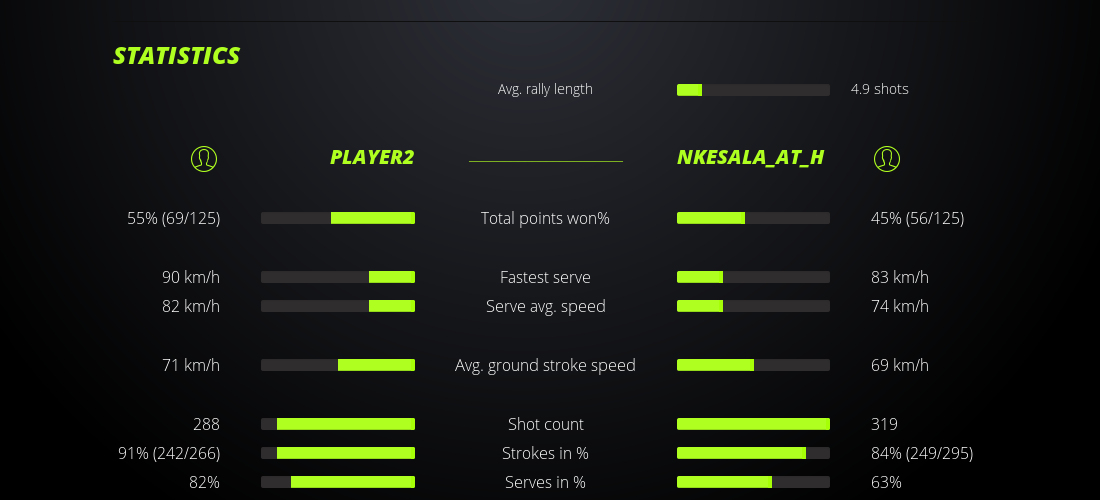
Task: Click the 84% (249/295) strokes value
Action: pos(921,453)
